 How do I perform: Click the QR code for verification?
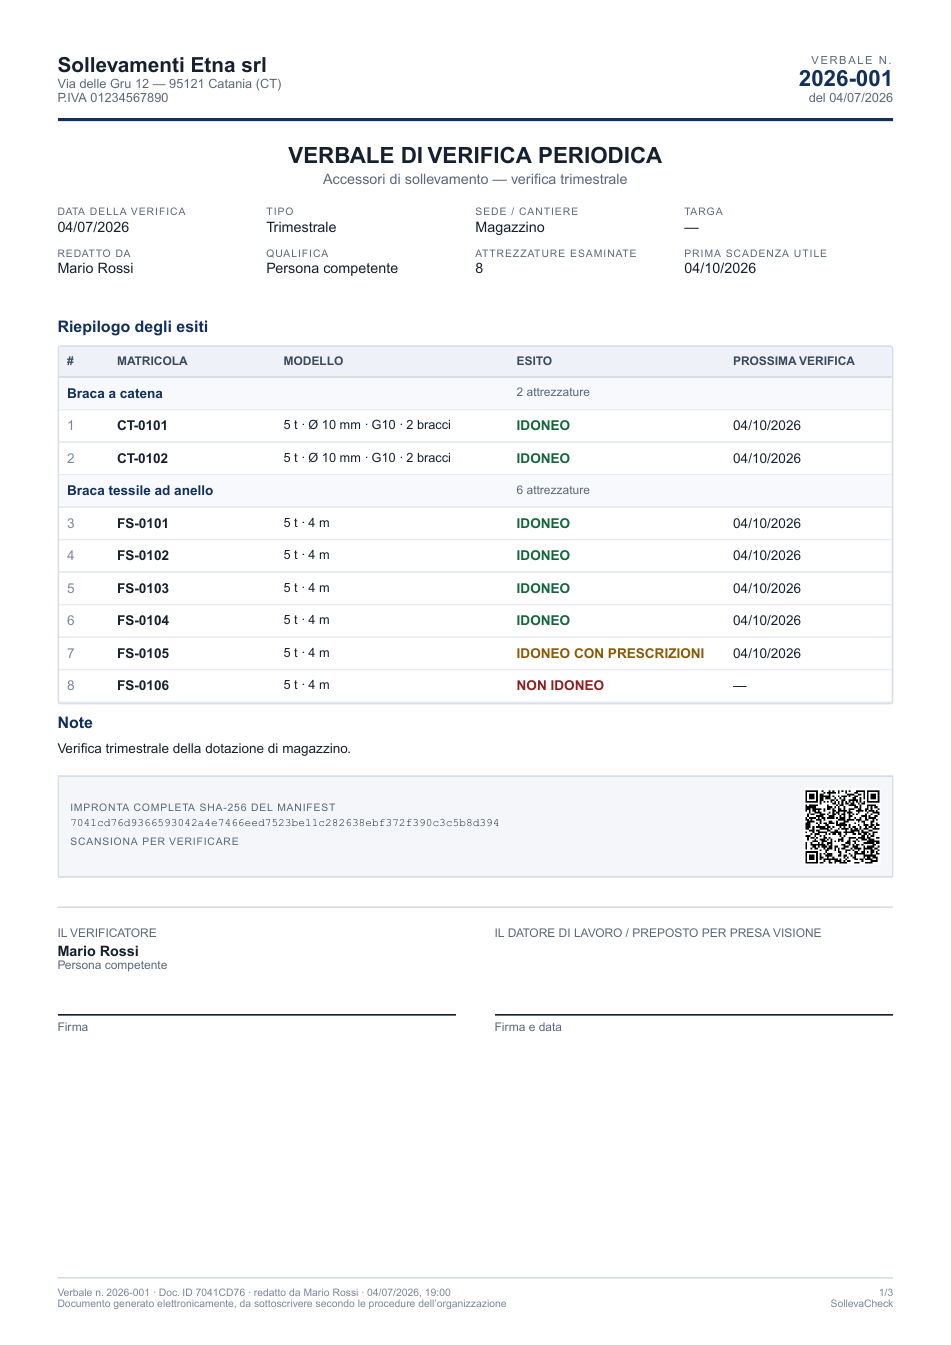pyautogui.click(x=842, y=826)
